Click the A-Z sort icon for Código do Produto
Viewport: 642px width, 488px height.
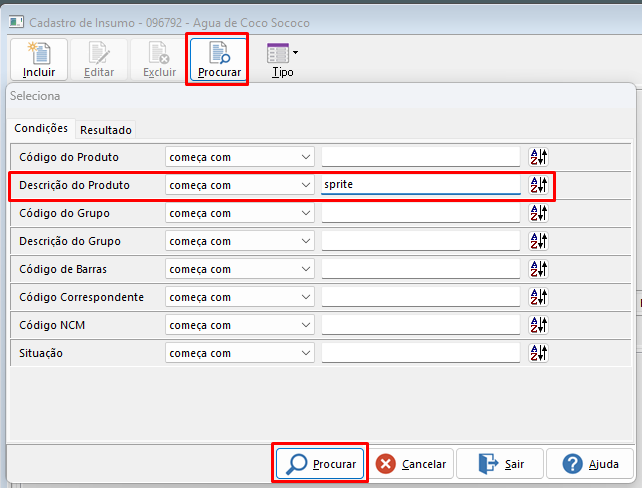(x=538, y=157)
